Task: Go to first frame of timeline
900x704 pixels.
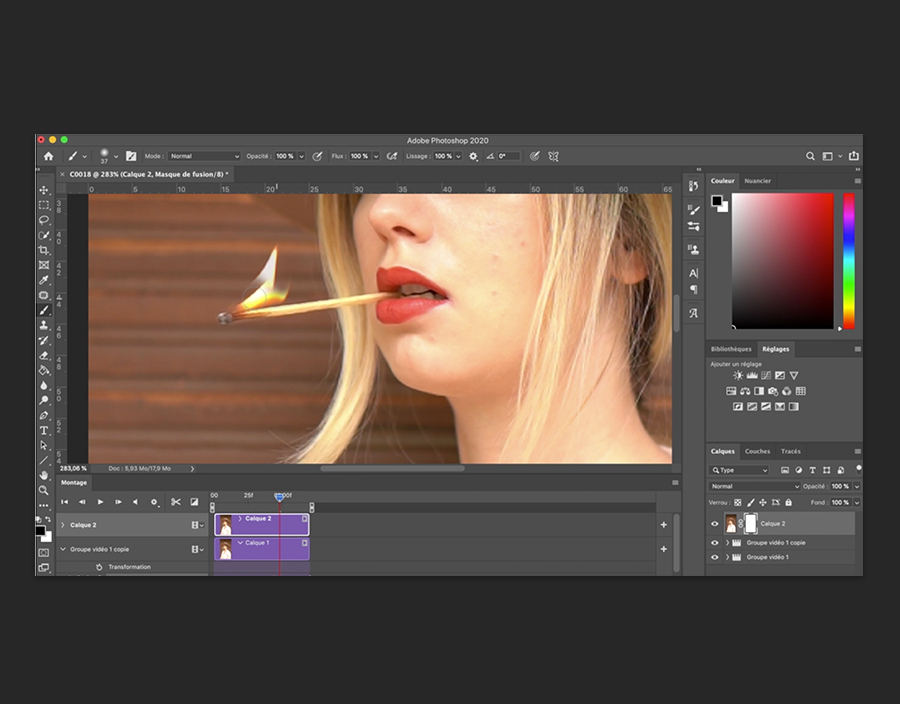Action: click(x=64, y=502)
